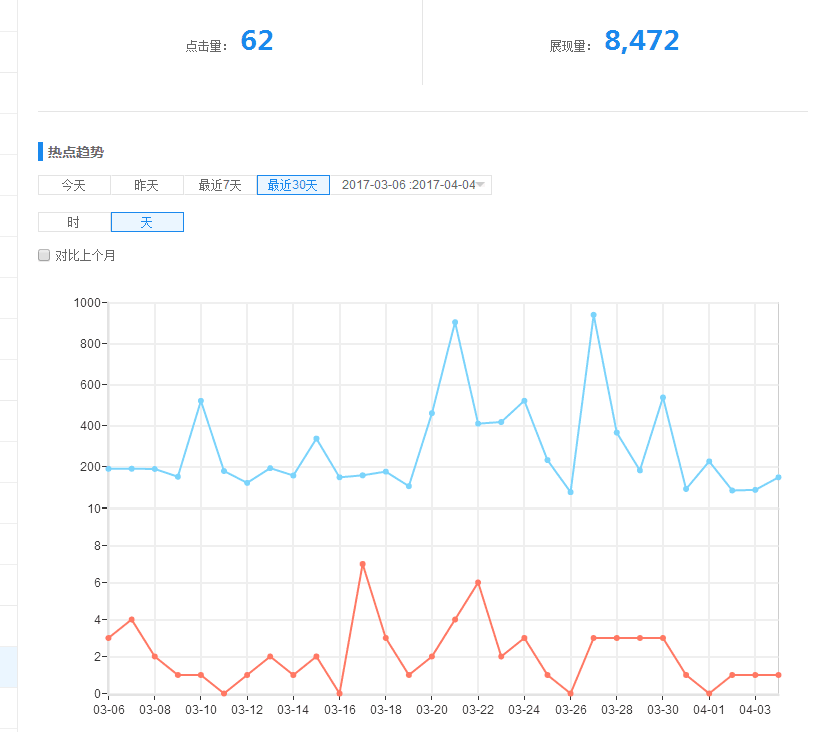Viewport: 834px width, 732px height.
Task: Click red line peak point on 03-17
Action: point(362,564)
